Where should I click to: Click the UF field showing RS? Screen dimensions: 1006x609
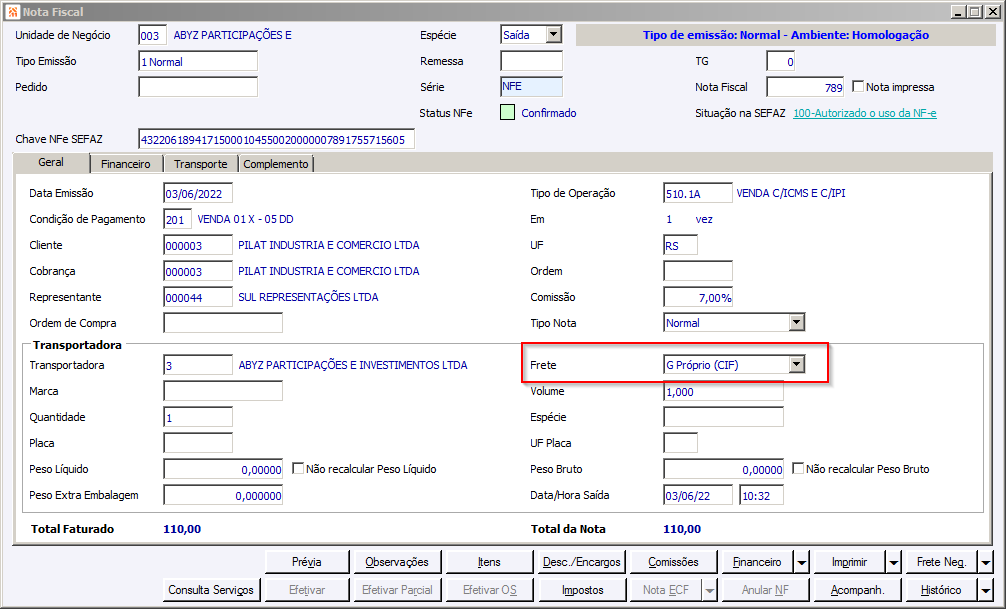coord(680,245)
